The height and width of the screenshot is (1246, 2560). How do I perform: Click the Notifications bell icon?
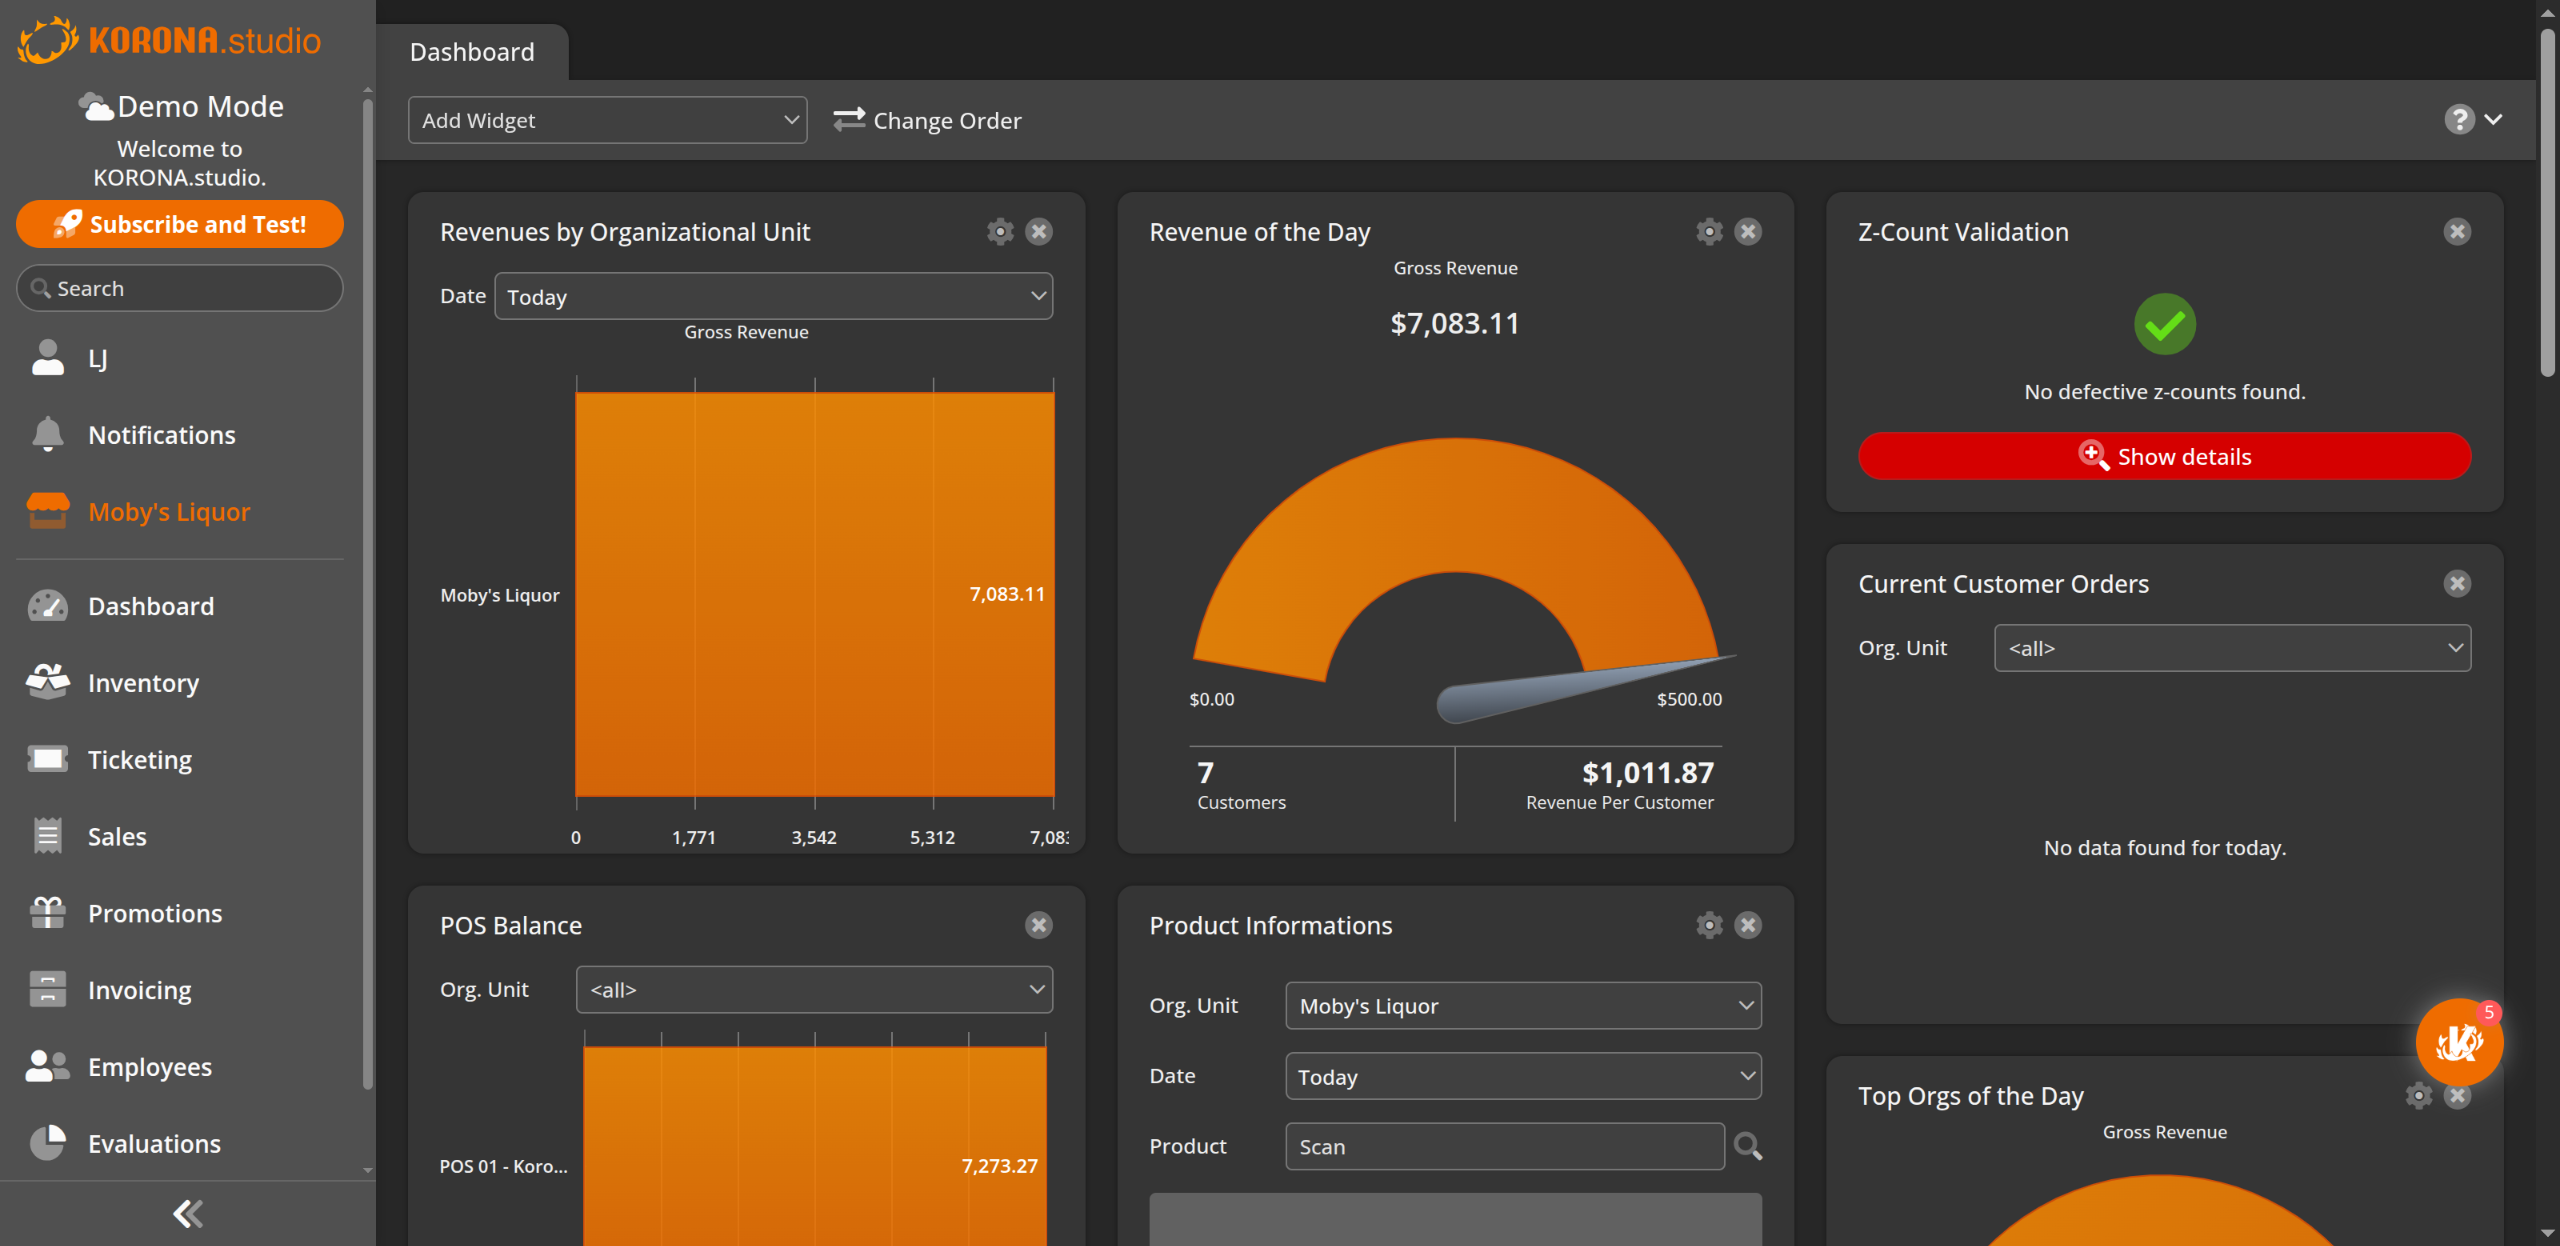pos(47,435)
